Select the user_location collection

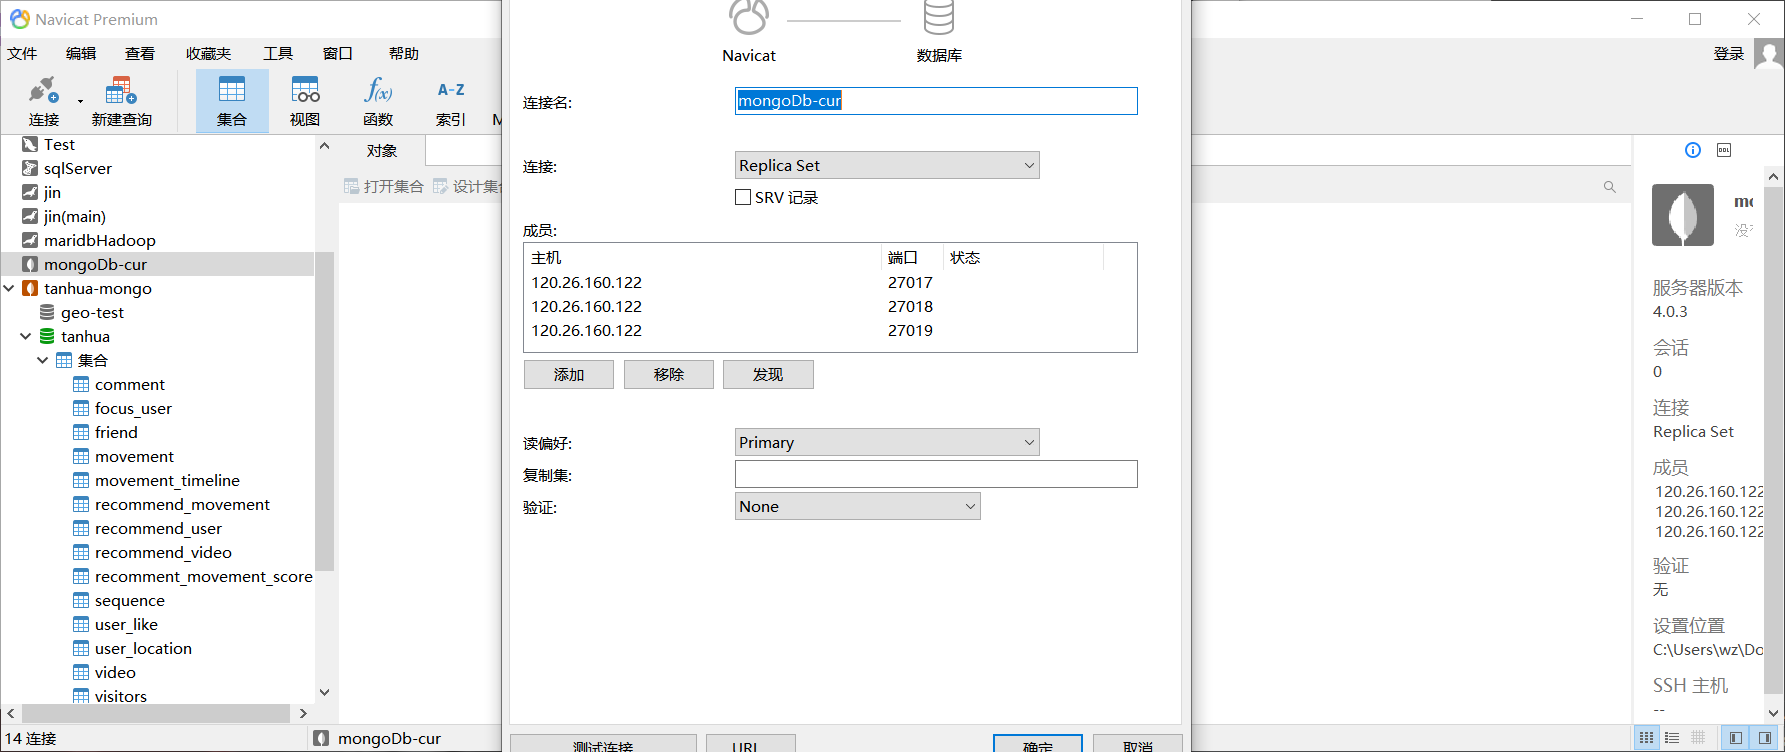point(143,649)
